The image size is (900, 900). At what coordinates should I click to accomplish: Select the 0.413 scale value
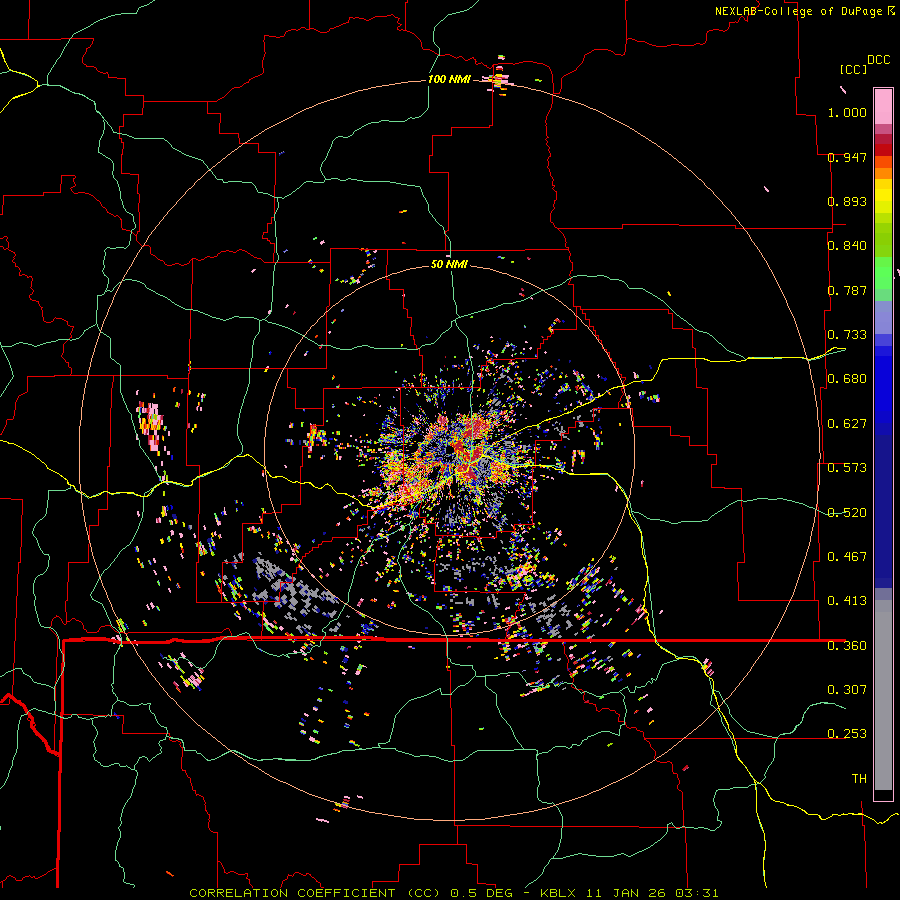[847, 601]
